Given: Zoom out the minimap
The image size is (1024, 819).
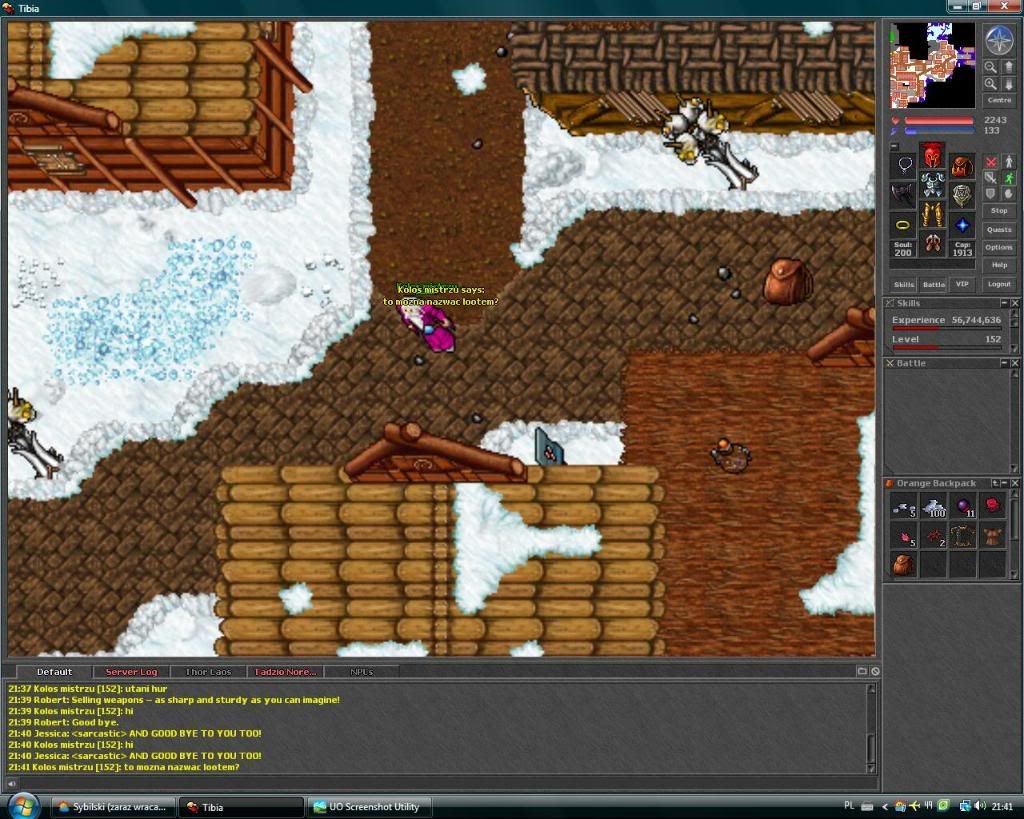Looking at the screenshot, I should click(991, 67).
